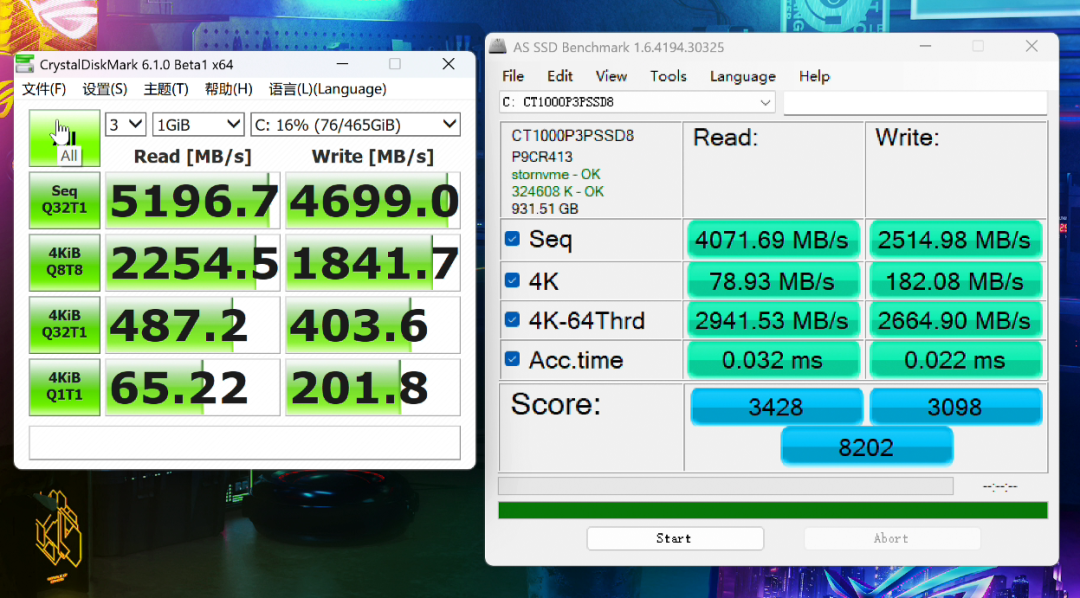Open the 主题(T) menu
Viewport: 1080px width, 598px height.
click(x=166, y=89)
